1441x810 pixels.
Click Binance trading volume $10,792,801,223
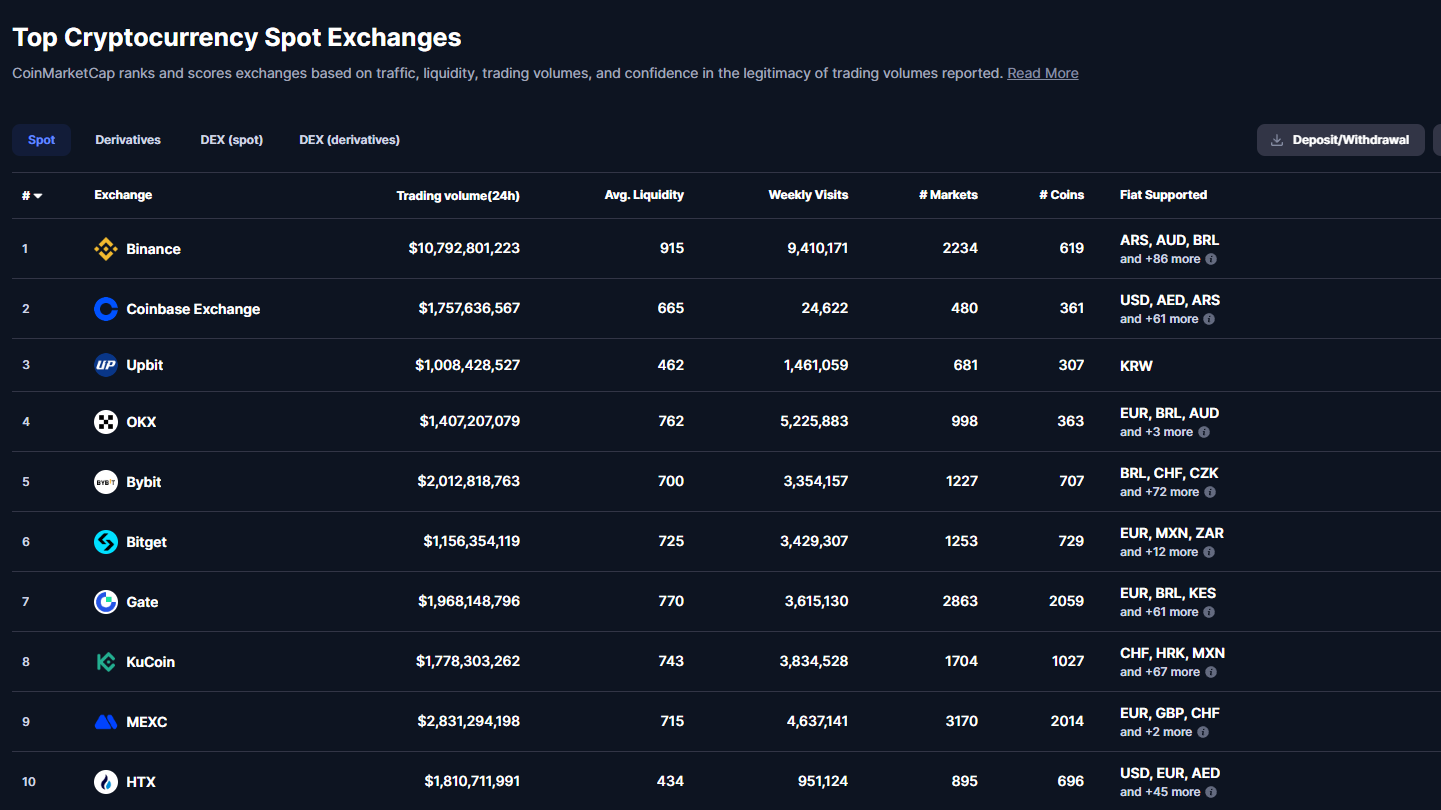[464, 248]
